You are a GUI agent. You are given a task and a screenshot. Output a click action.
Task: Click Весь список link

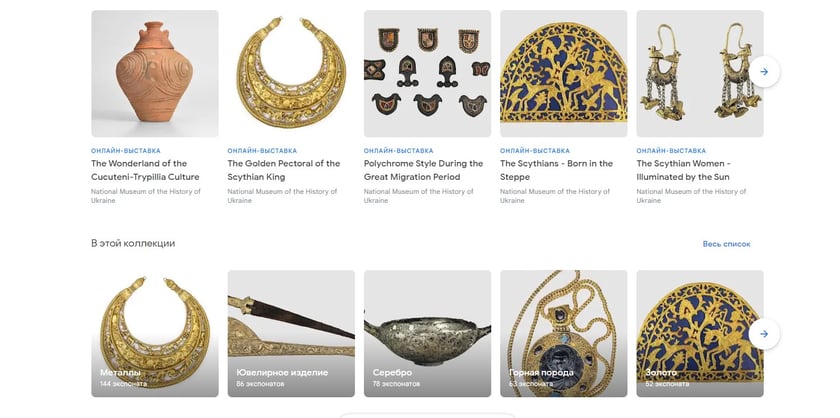coord(726,244)
